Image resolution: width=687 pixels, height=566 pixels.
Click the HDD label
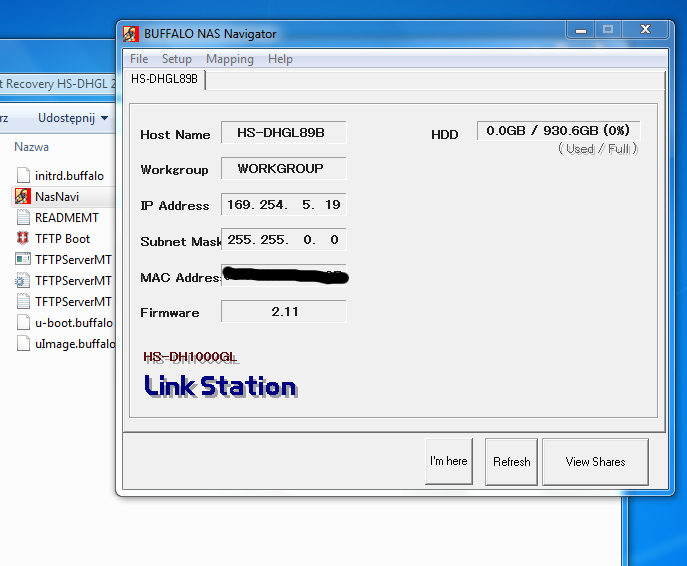tap(444, 134)
